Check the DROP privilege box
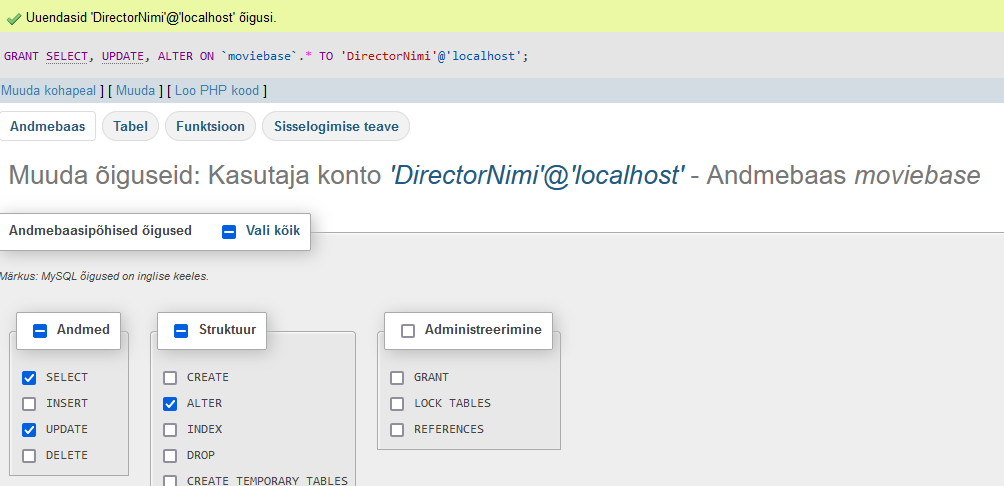 tap(170, 456)
